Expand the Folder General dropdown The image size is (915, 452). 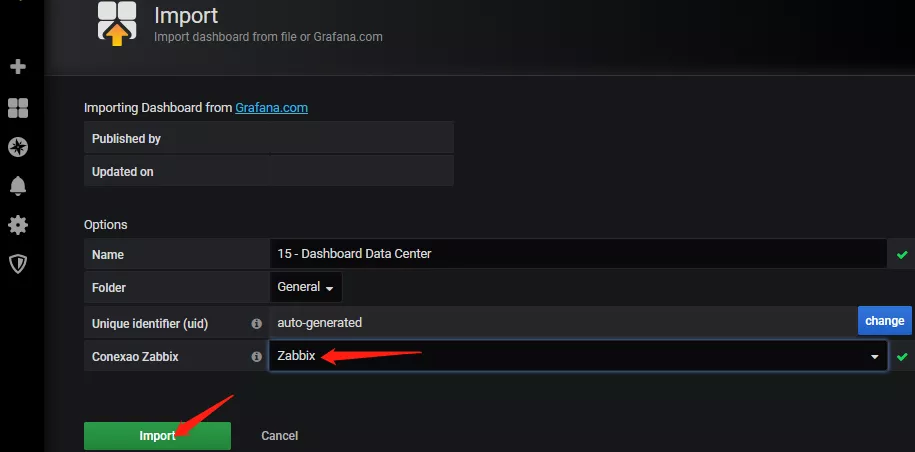click(306, 287)
